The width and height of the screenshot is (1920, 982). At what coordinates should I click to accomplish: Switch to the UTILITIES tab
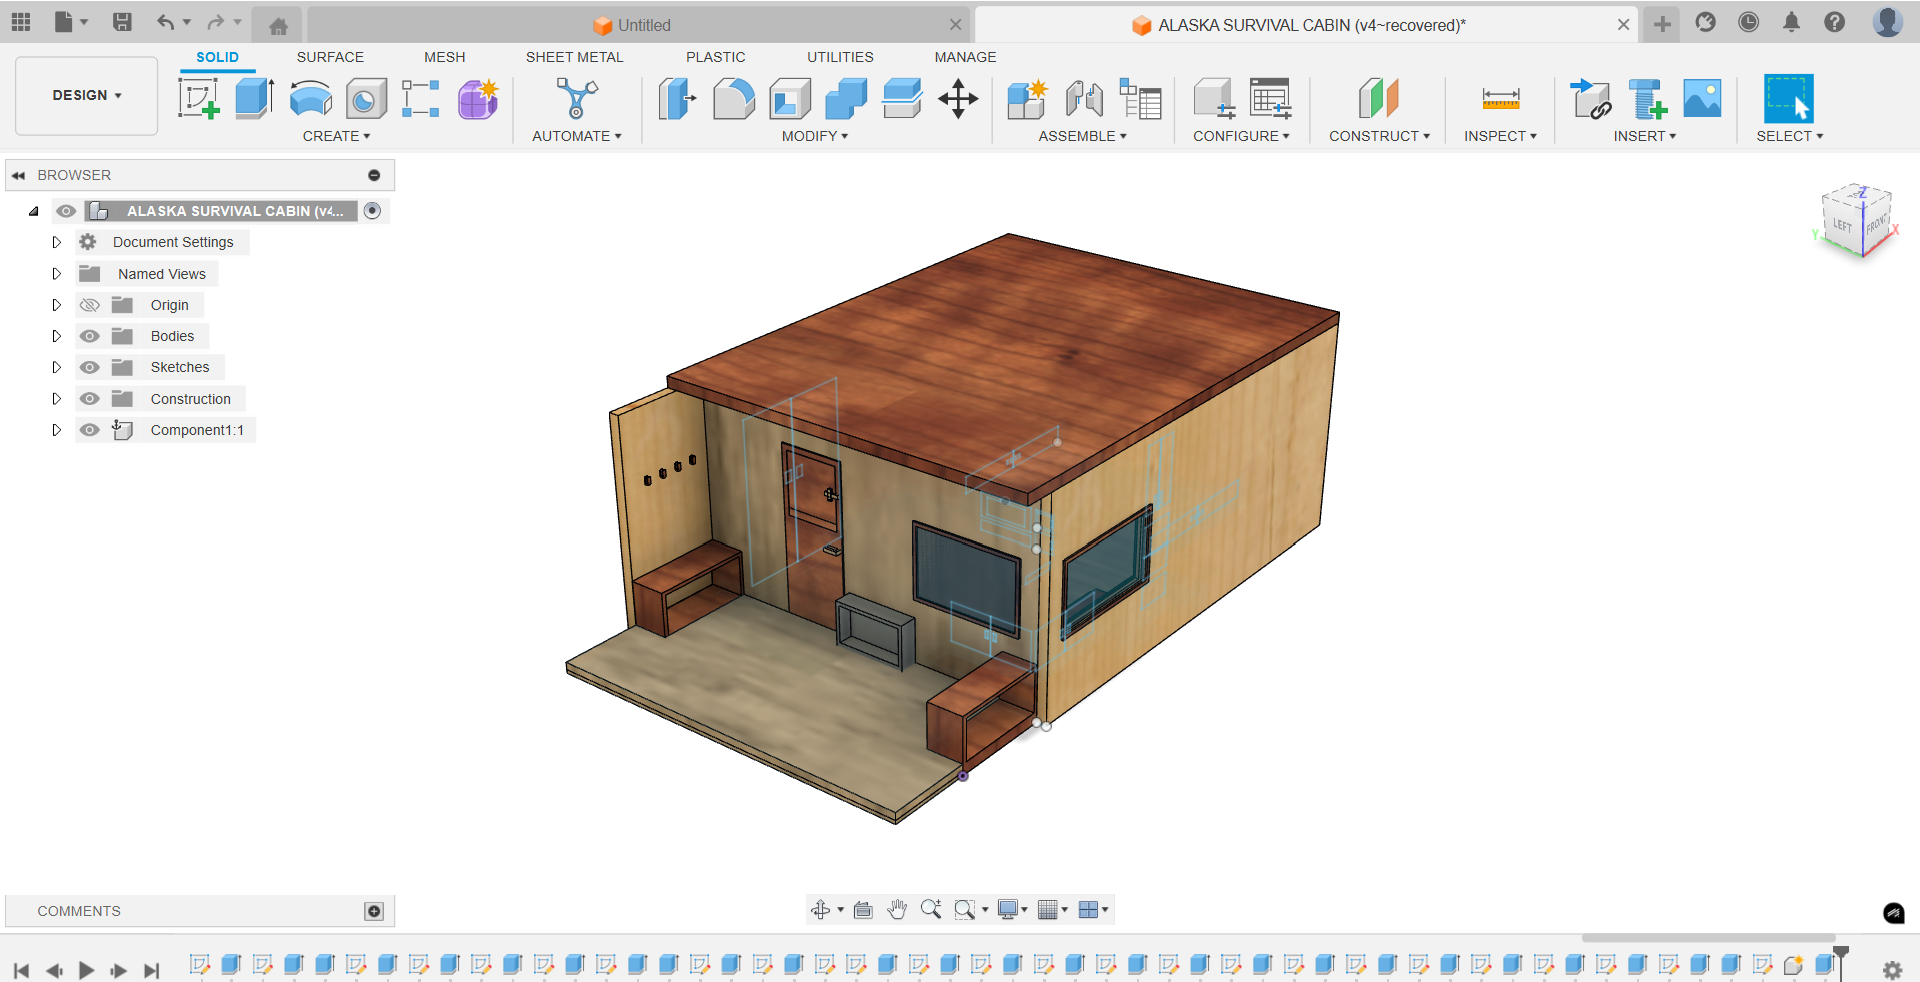(x=840, y=57)
